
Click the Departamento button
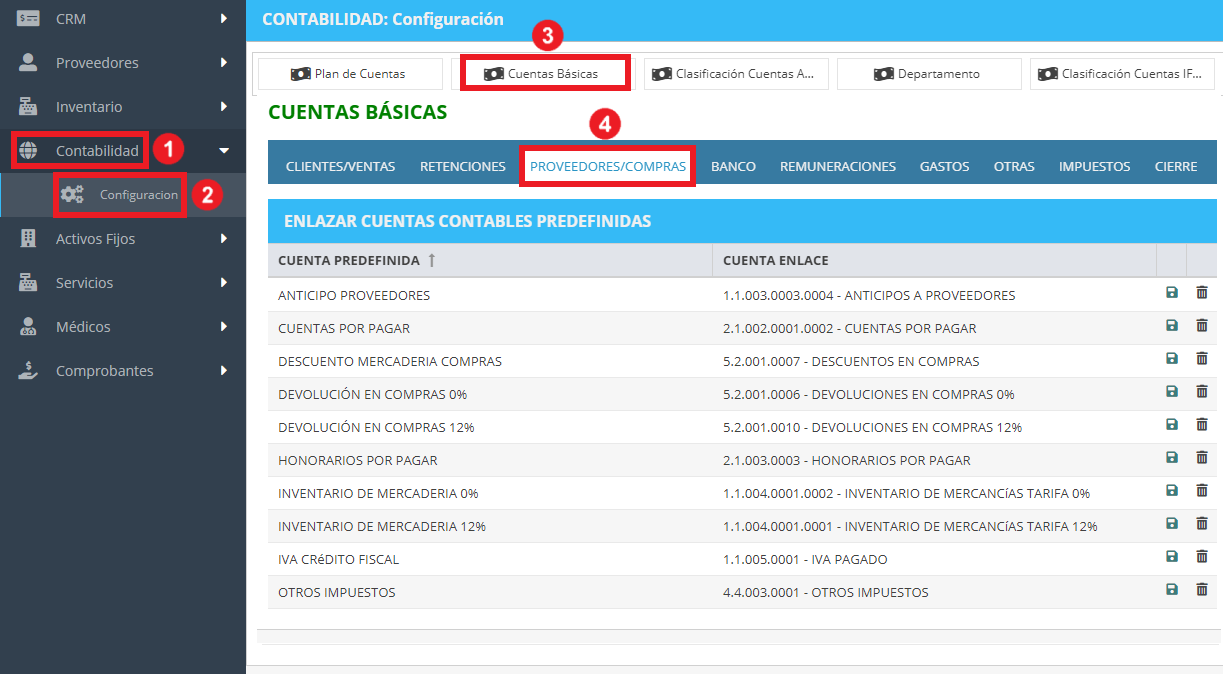tap(929, 74)
